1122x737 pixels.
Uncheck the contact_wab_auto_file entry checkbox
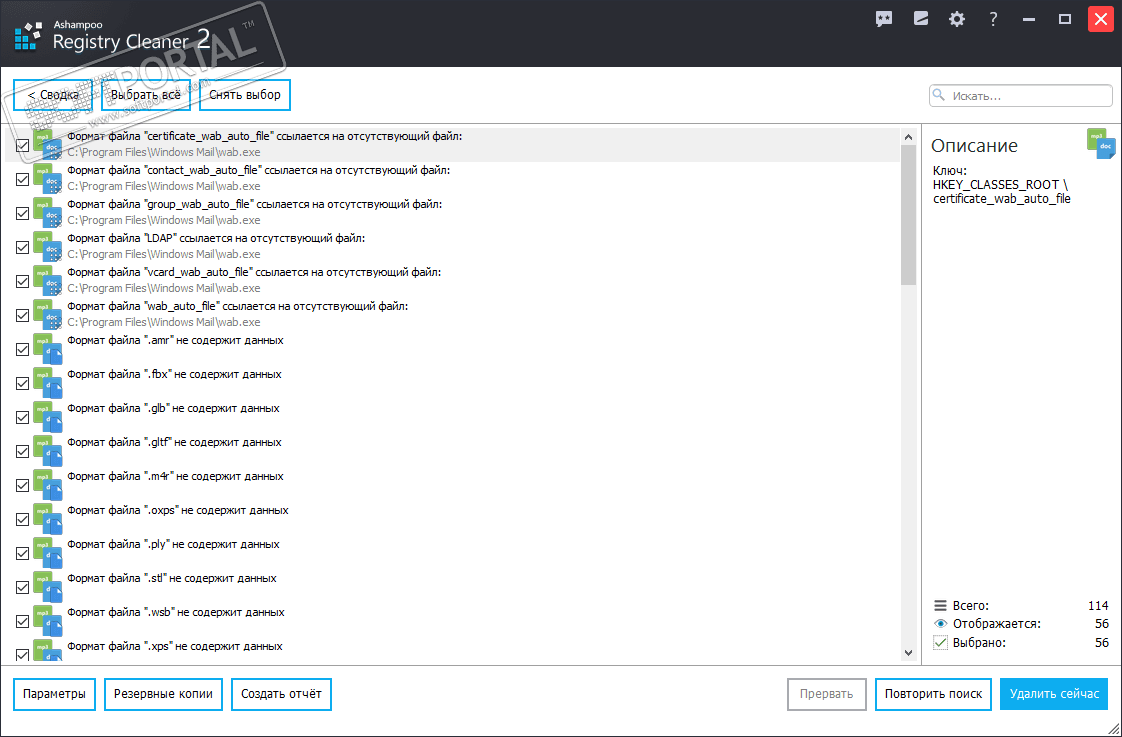point(22,180)
